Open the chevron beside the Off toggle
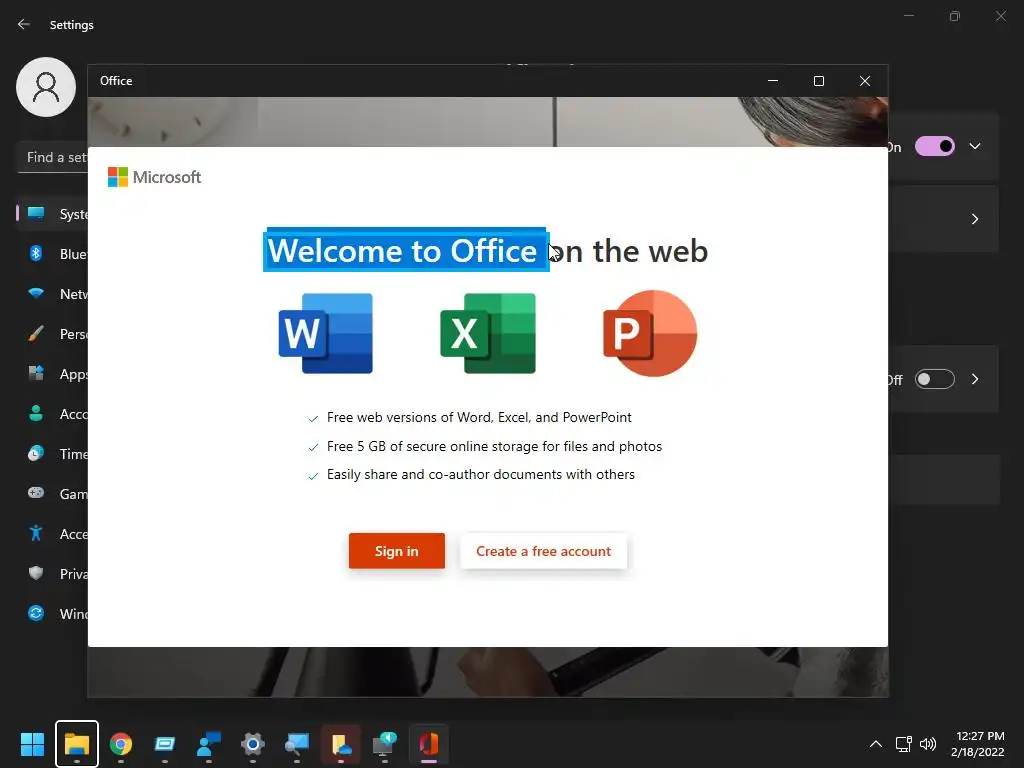The width and height of the screenshot is (1024, 768). 975,379
